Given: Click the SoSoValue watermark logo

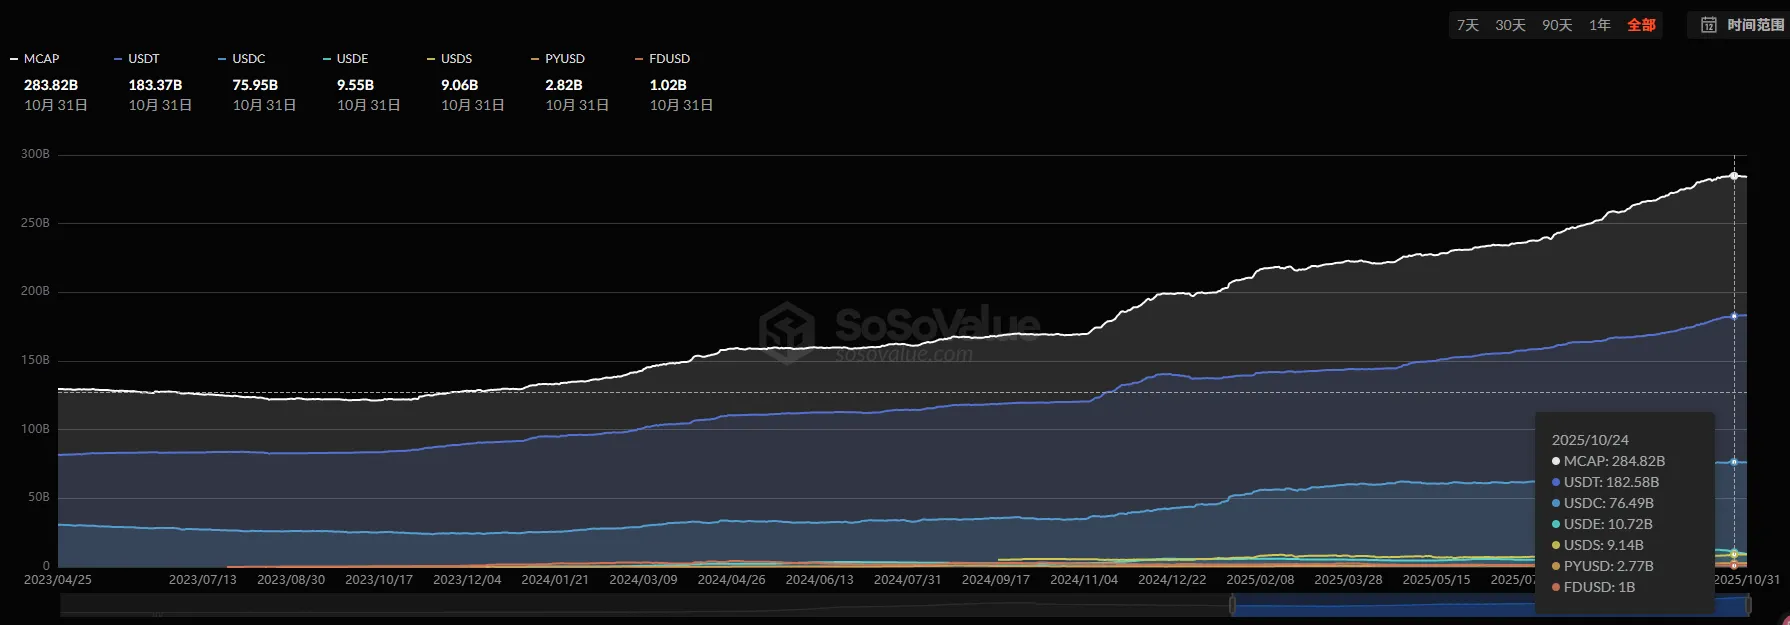Looking at the screenshot, I should [x=787, y=331].
